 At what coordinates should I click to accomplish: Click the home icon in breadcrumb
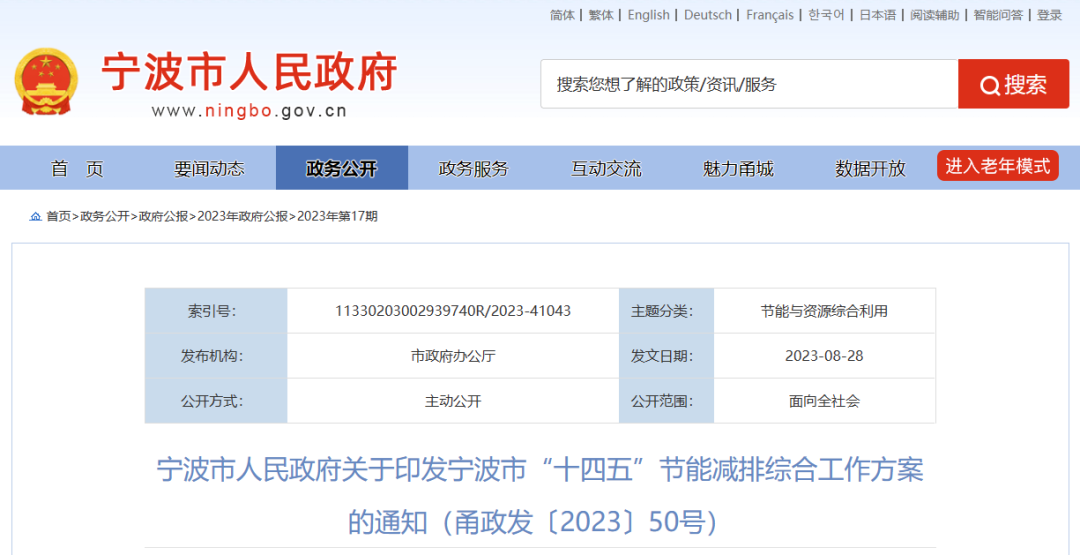pos(36,217)
